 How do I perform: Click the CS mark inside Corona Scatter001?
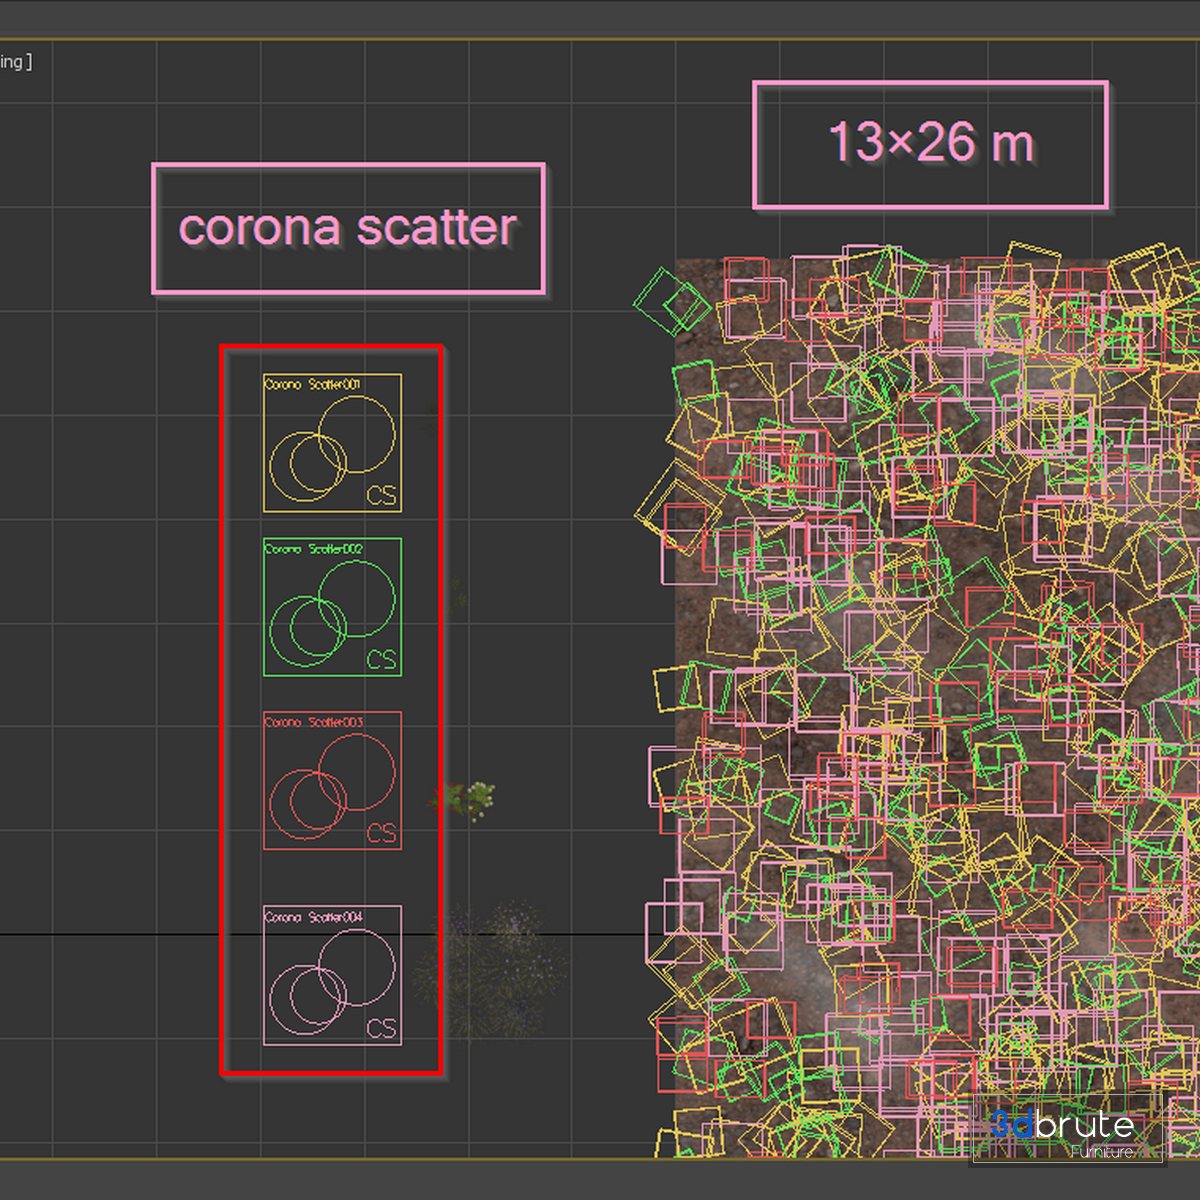(381, 495)
